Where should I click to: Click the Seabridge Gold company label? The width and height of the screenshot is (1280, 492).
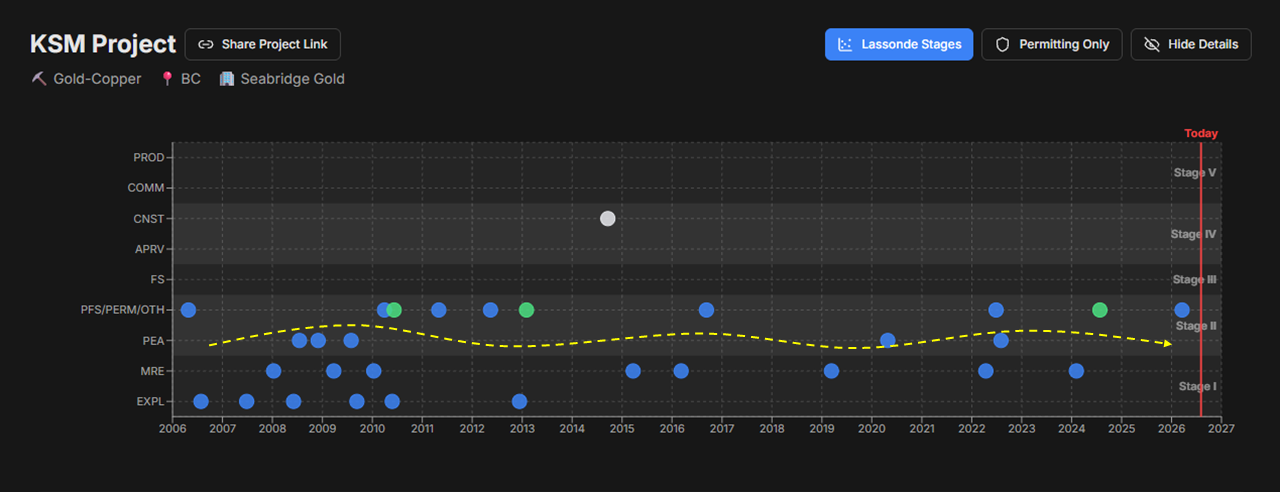[x=292, y=79]
